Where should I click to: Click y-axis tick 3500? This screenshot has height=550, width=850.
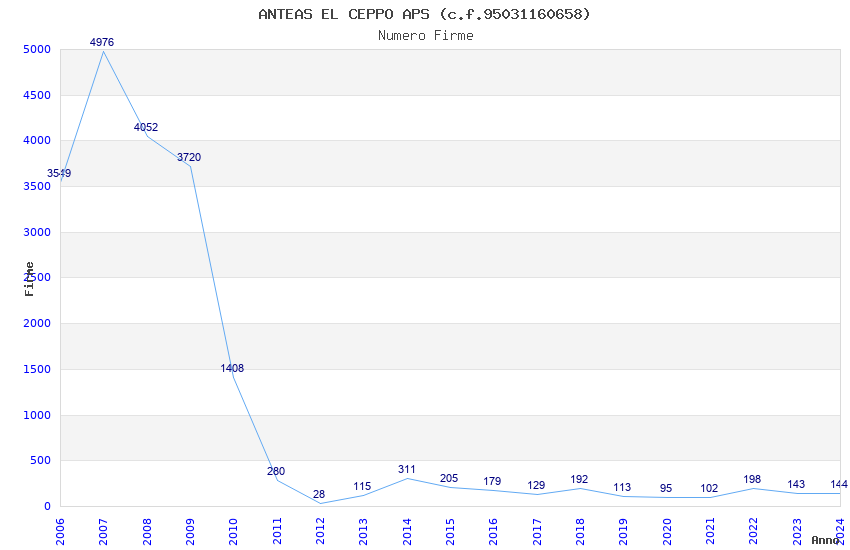coord(37,186)
